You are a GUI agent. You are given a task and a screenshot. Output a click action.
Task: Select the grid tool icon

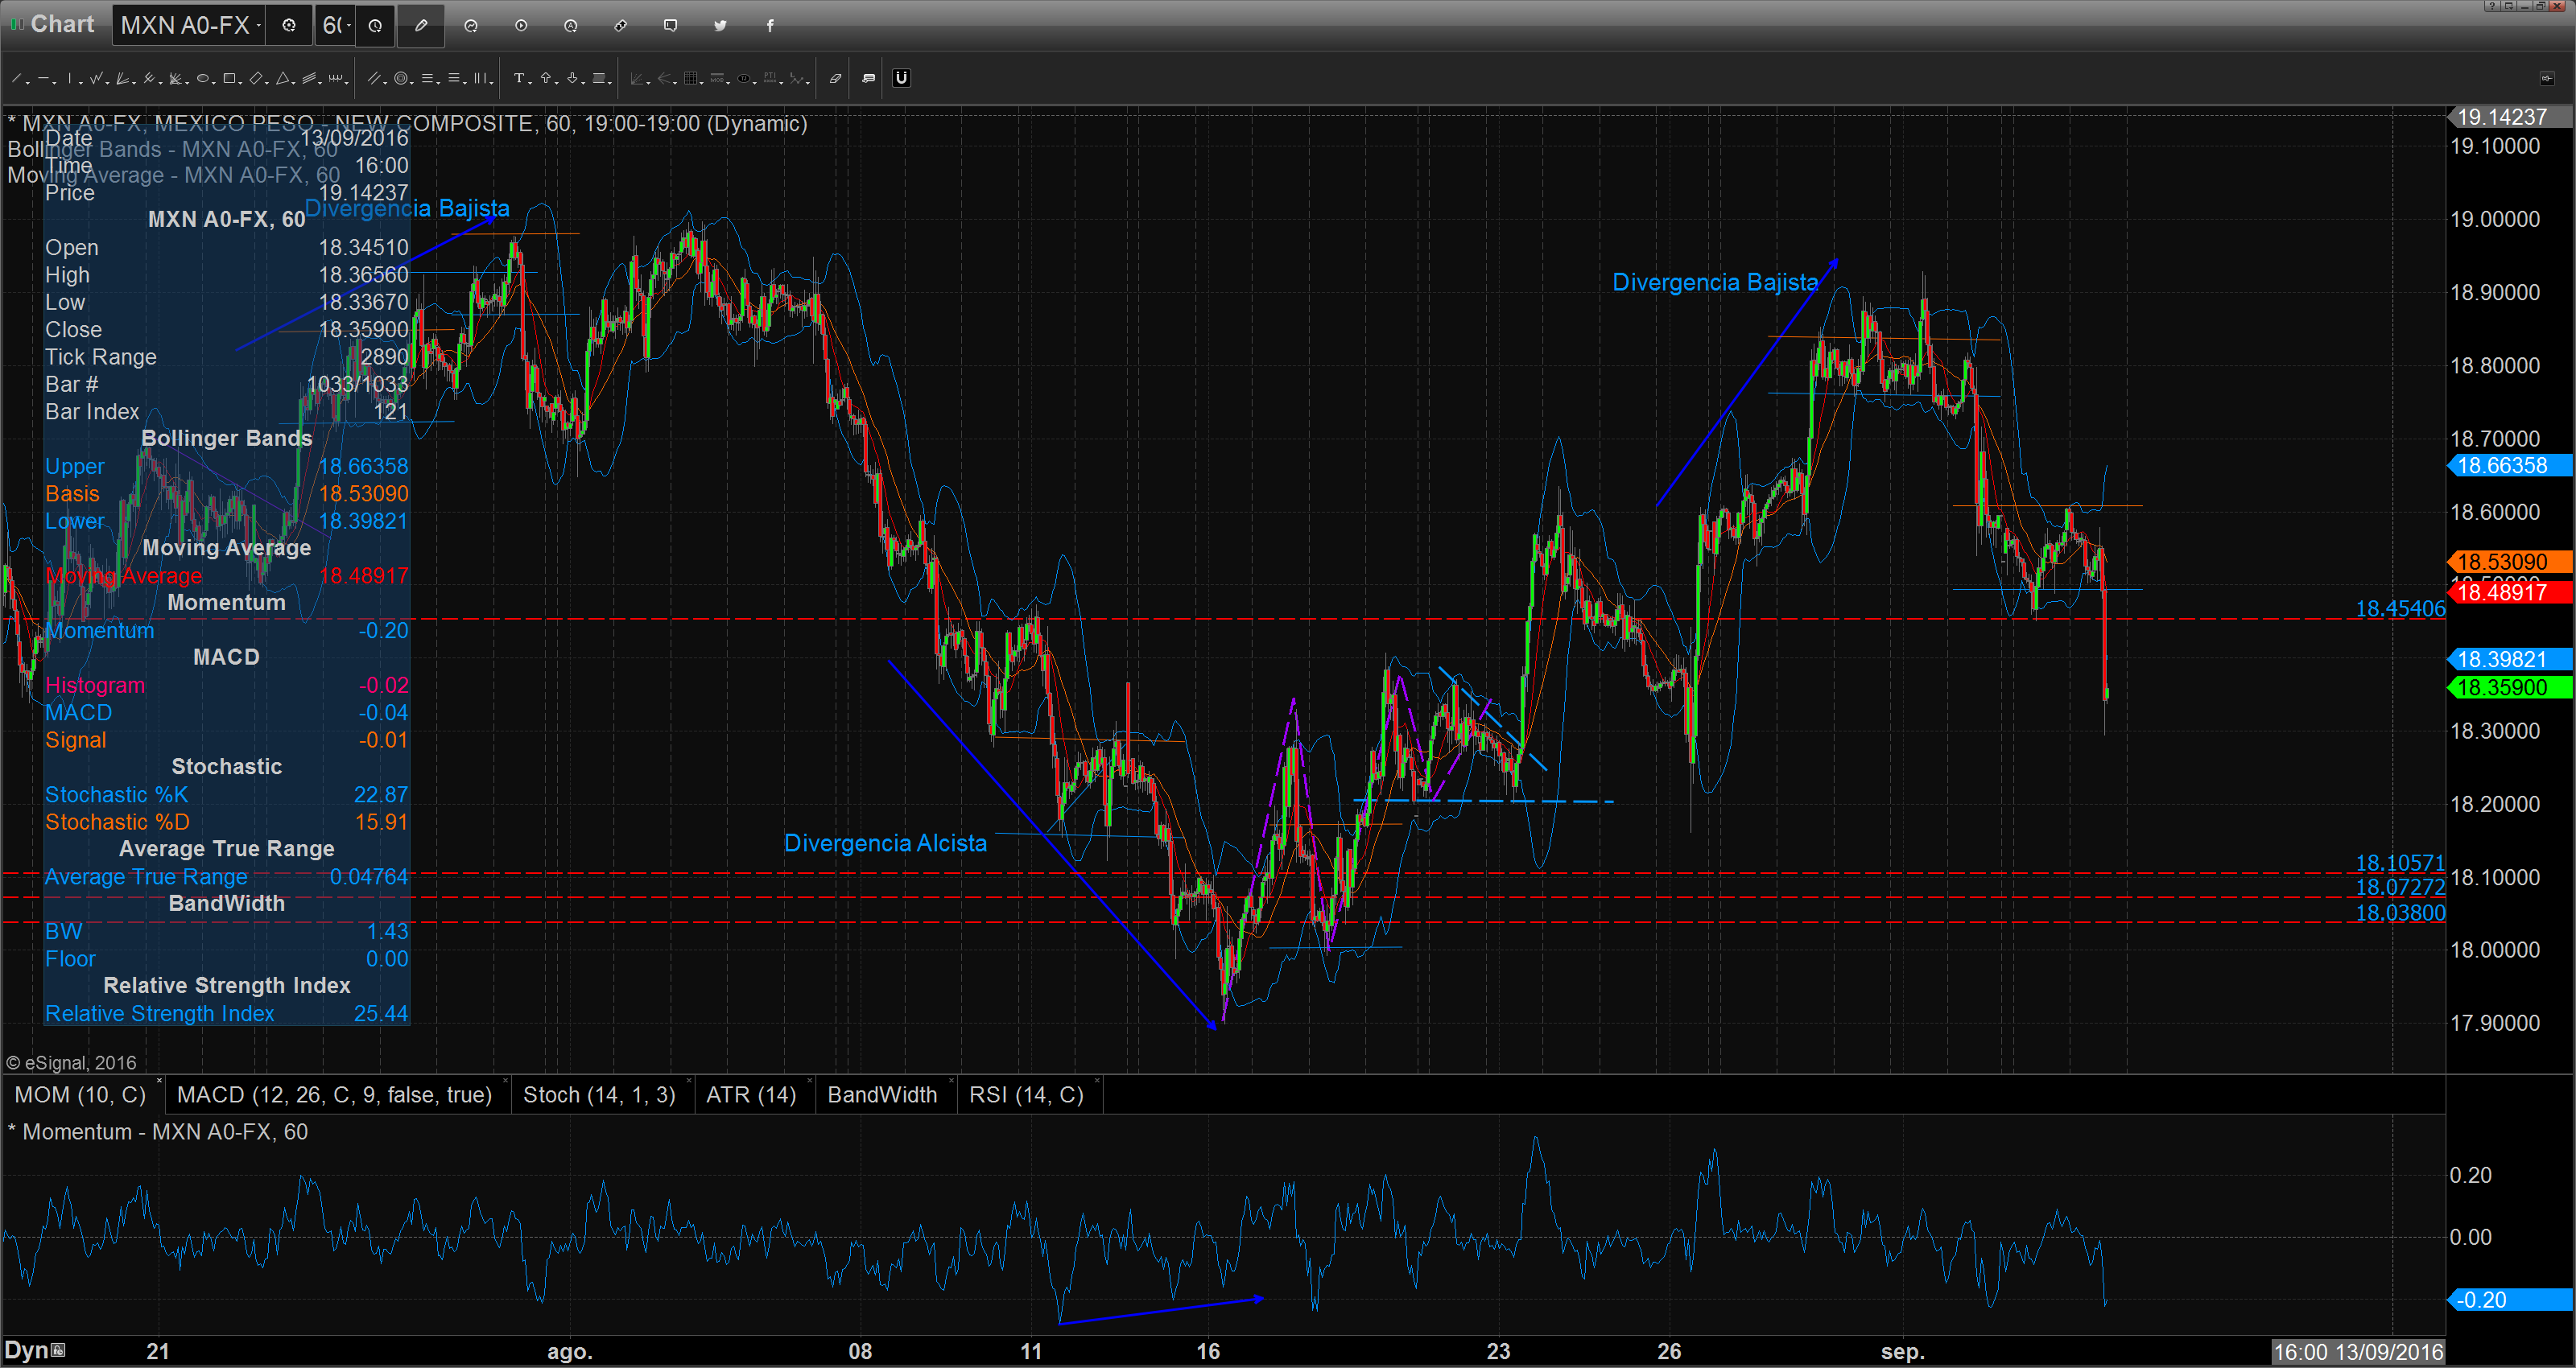(691, 78)
